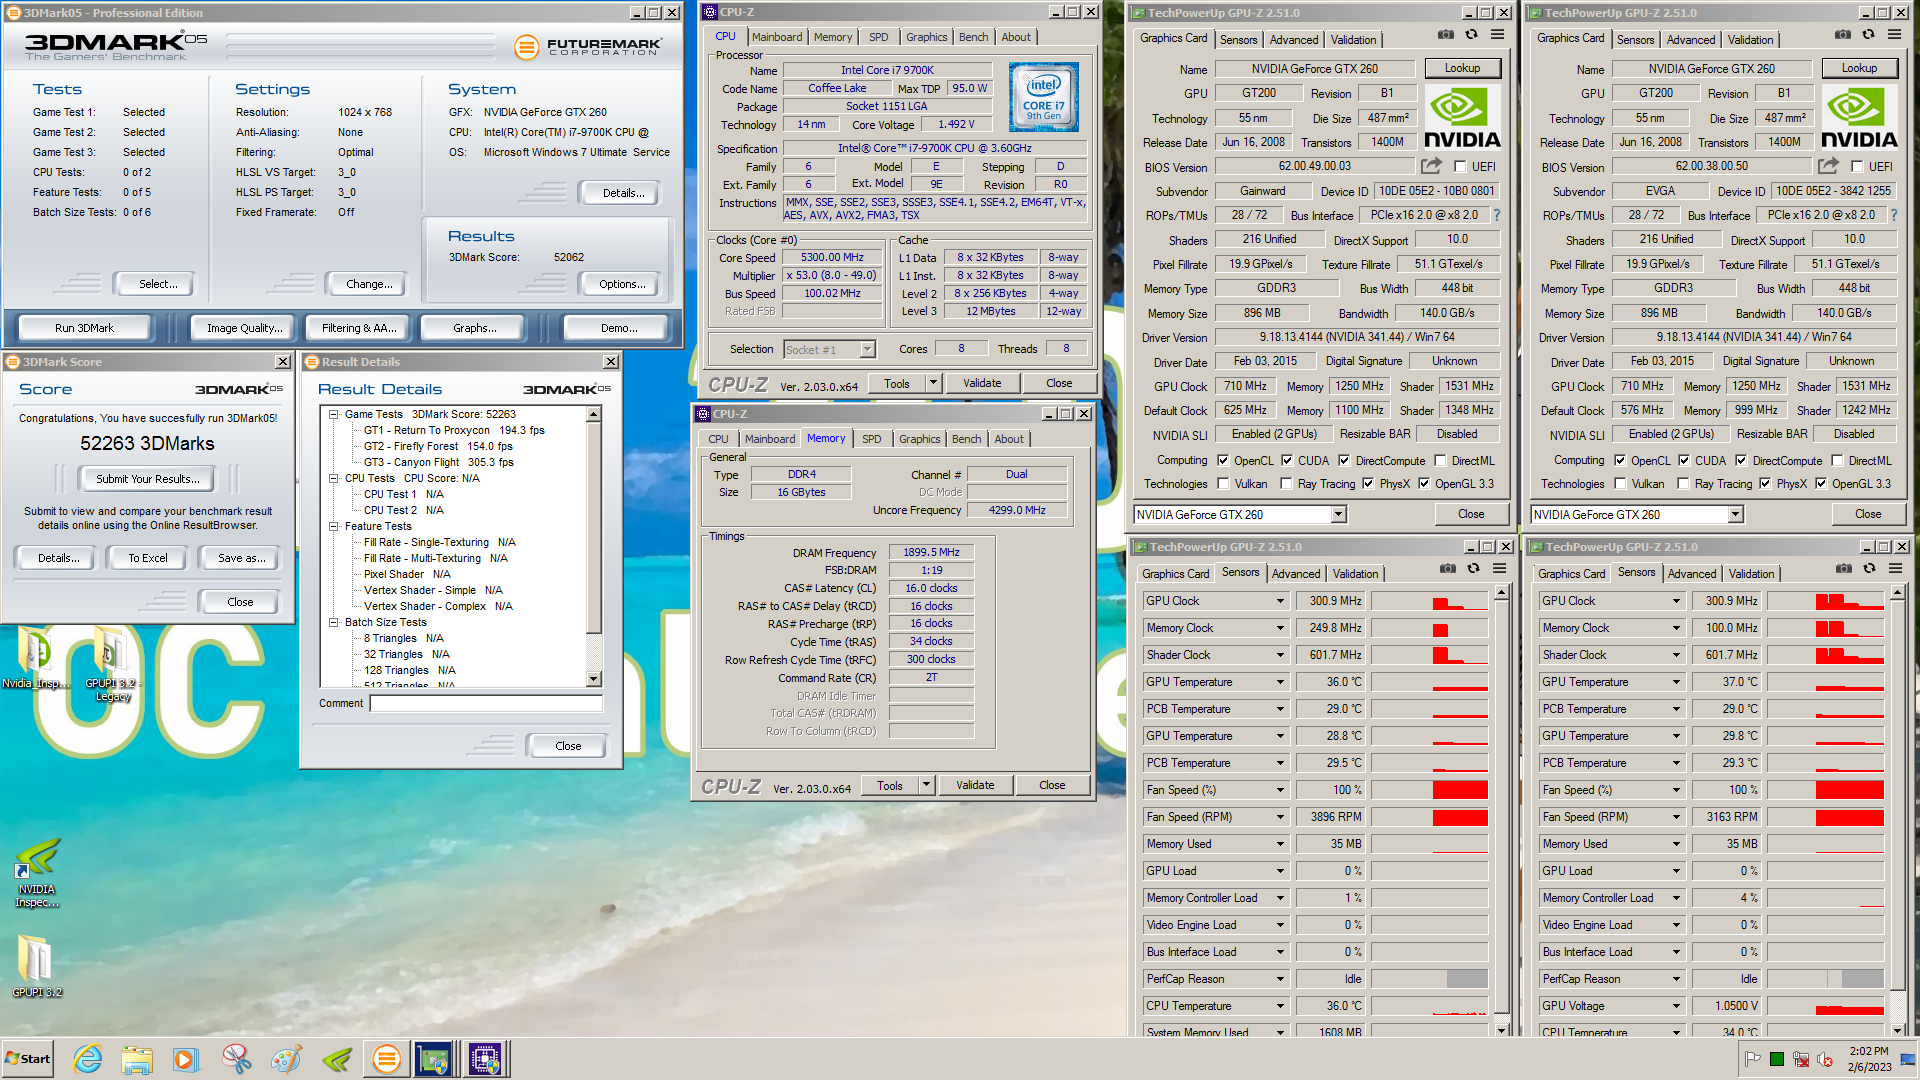Click refresh icon in Gainward GPU-Z window
Viewport: 1920px width, 1080px height.
click(1472, 35)
